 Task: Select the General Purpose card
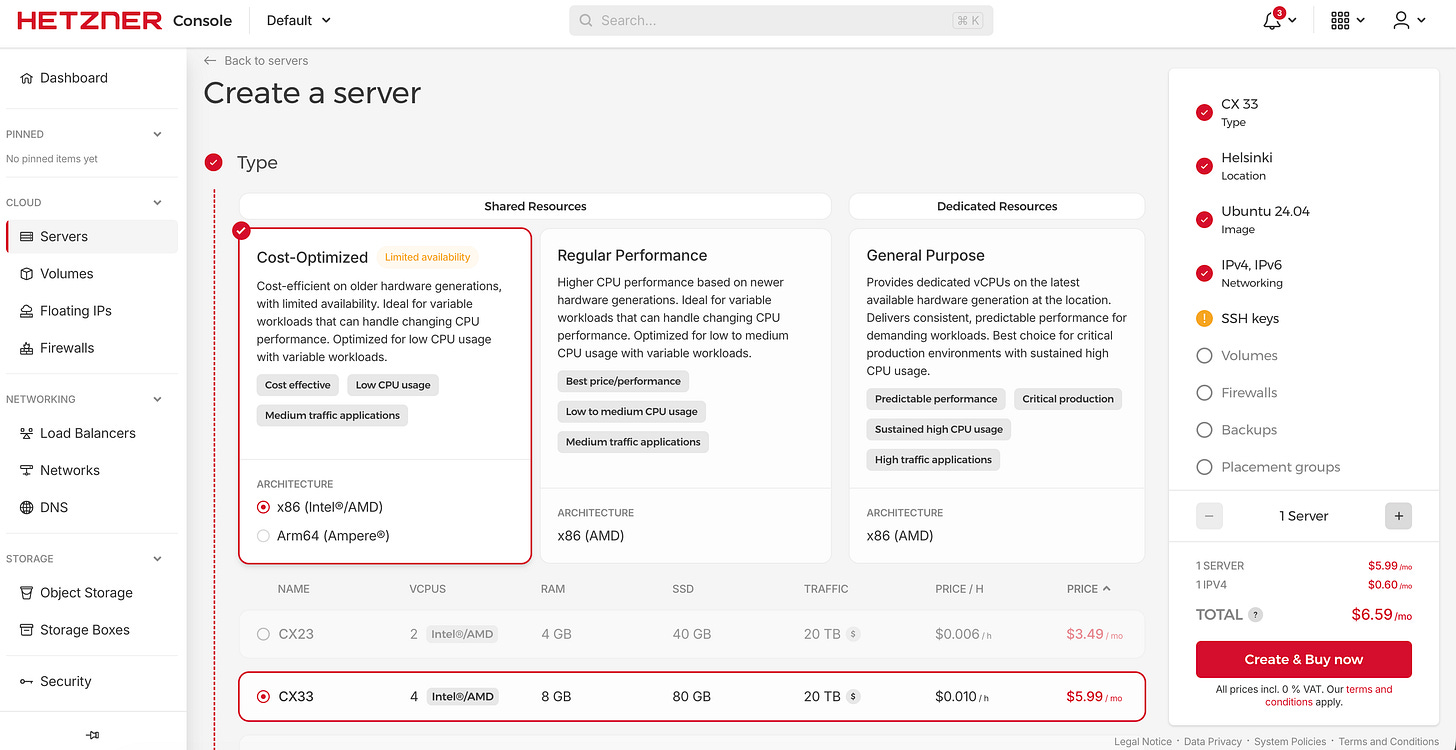(997, 396)
